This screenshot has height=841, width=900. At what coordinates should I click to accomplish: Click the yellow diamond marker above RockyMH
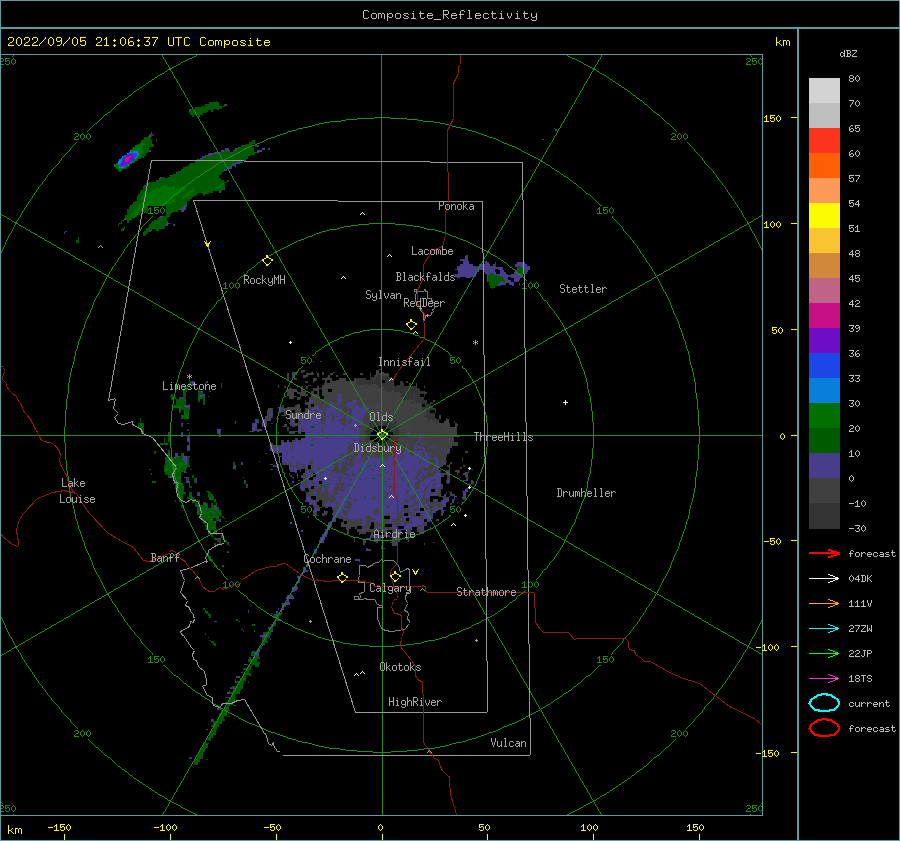pos(267,261)
